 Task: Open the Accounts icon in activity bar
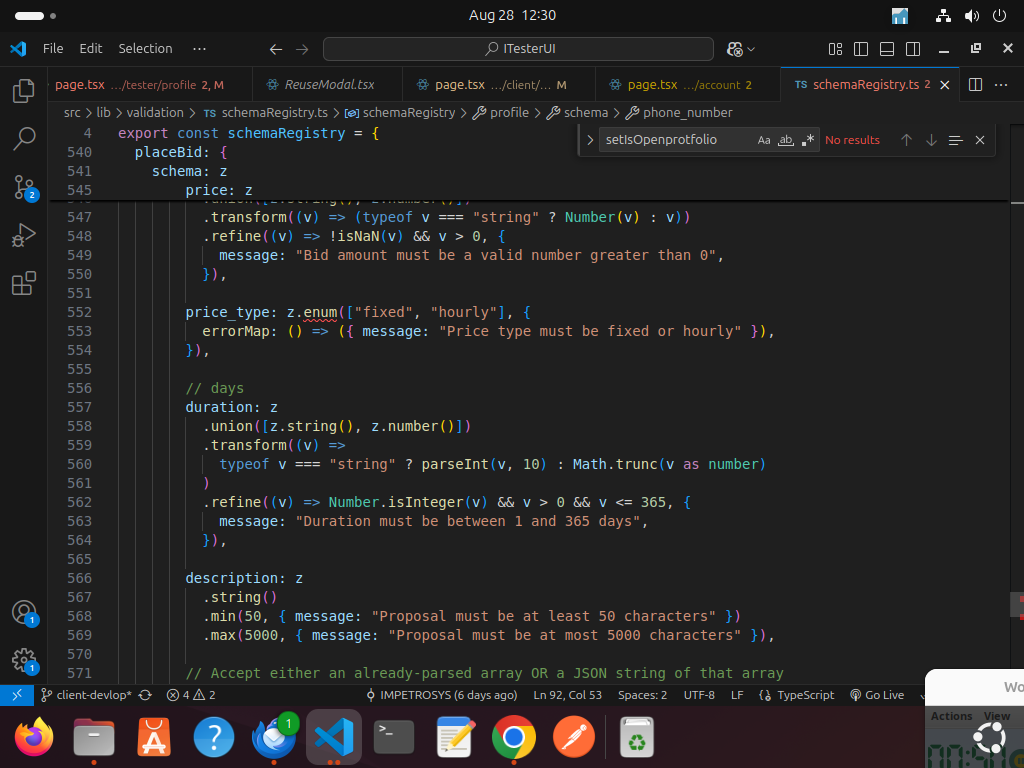pyautogui.click(x=24, y=612)
